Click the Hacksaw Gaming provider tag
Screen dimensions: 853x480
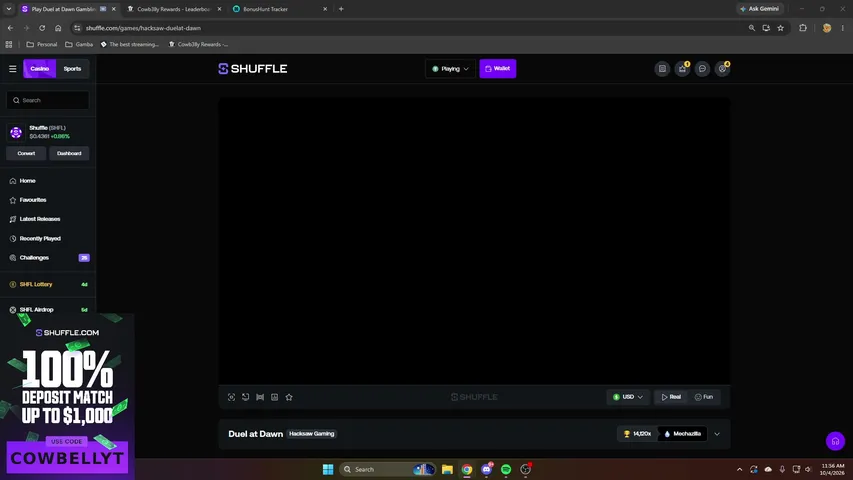click(312, 434)
